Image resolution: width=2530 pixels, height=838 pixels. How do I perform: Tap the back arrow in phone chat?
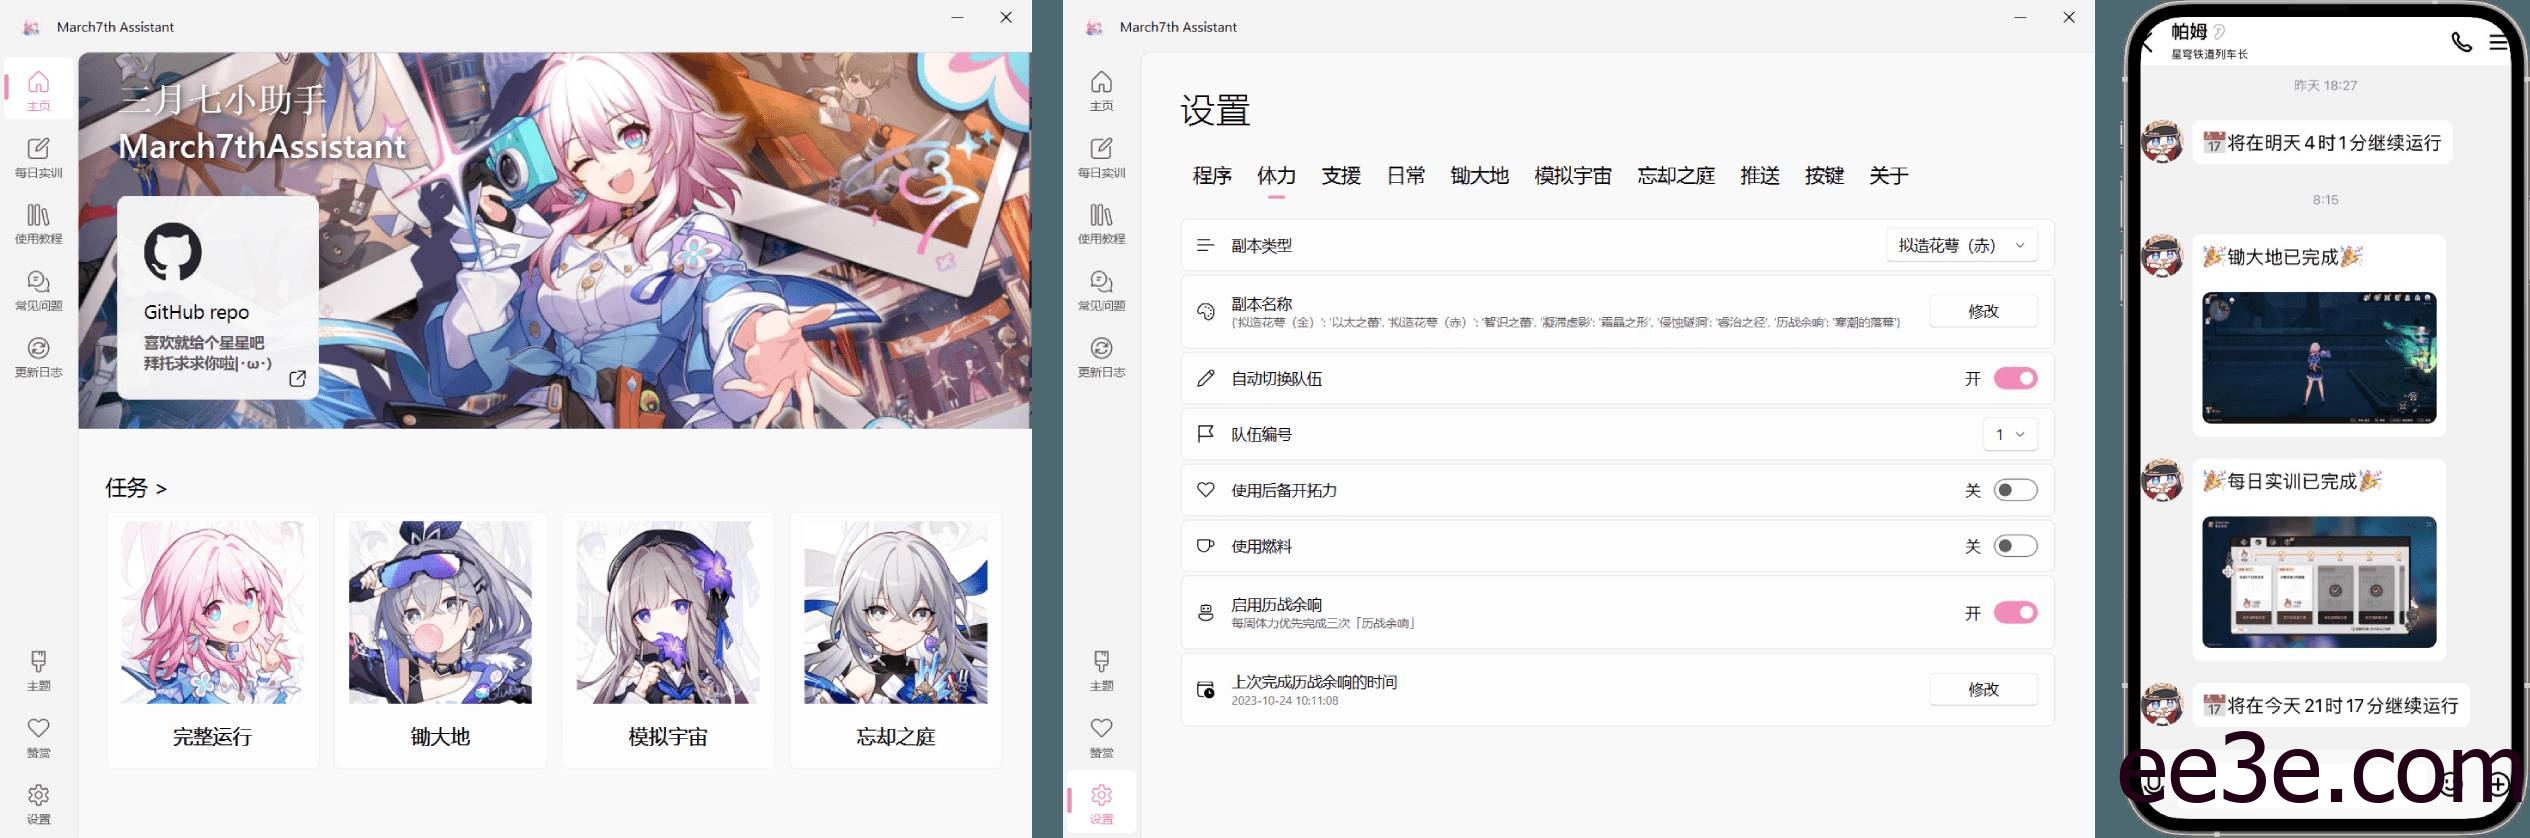click(2146, 42)
